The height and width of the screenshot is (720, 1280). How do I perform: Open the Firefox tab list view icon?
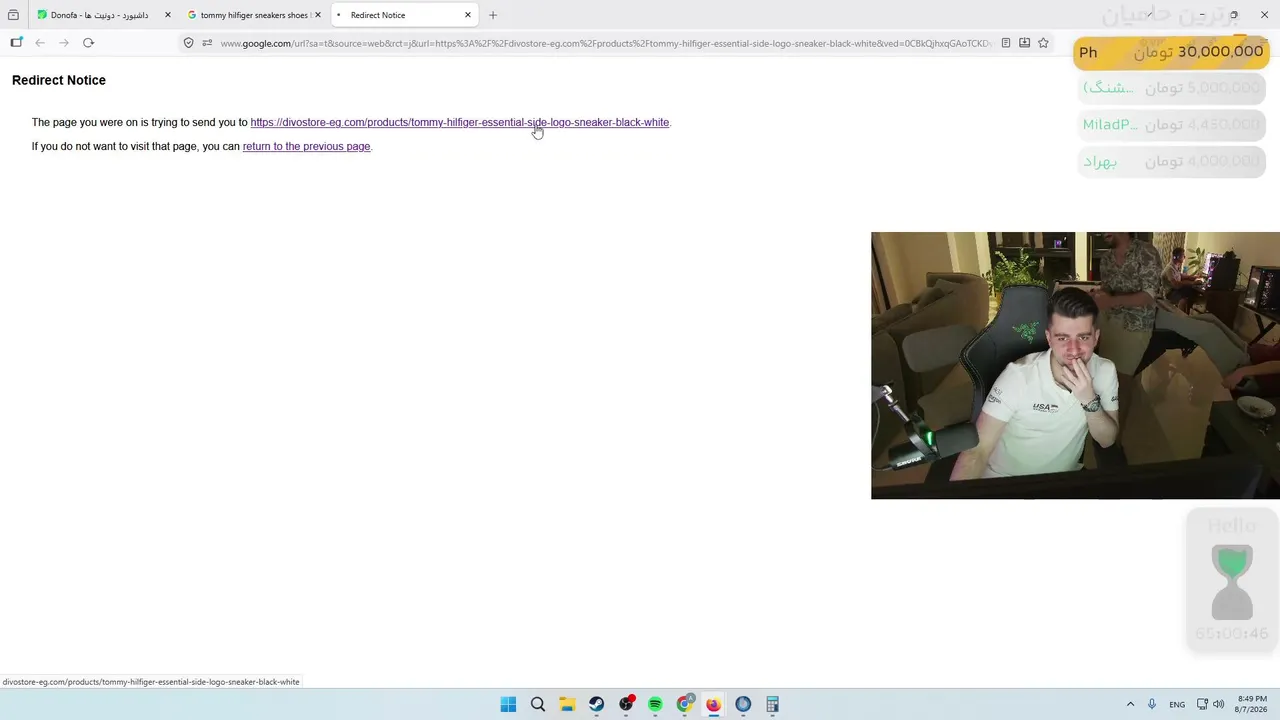[x=13, y=15]
